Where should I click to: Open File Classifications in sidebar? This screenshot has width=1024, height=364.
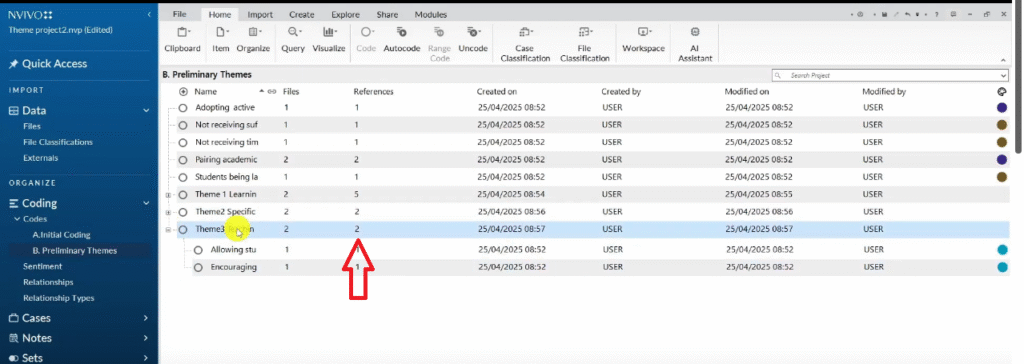pos(57,142)
